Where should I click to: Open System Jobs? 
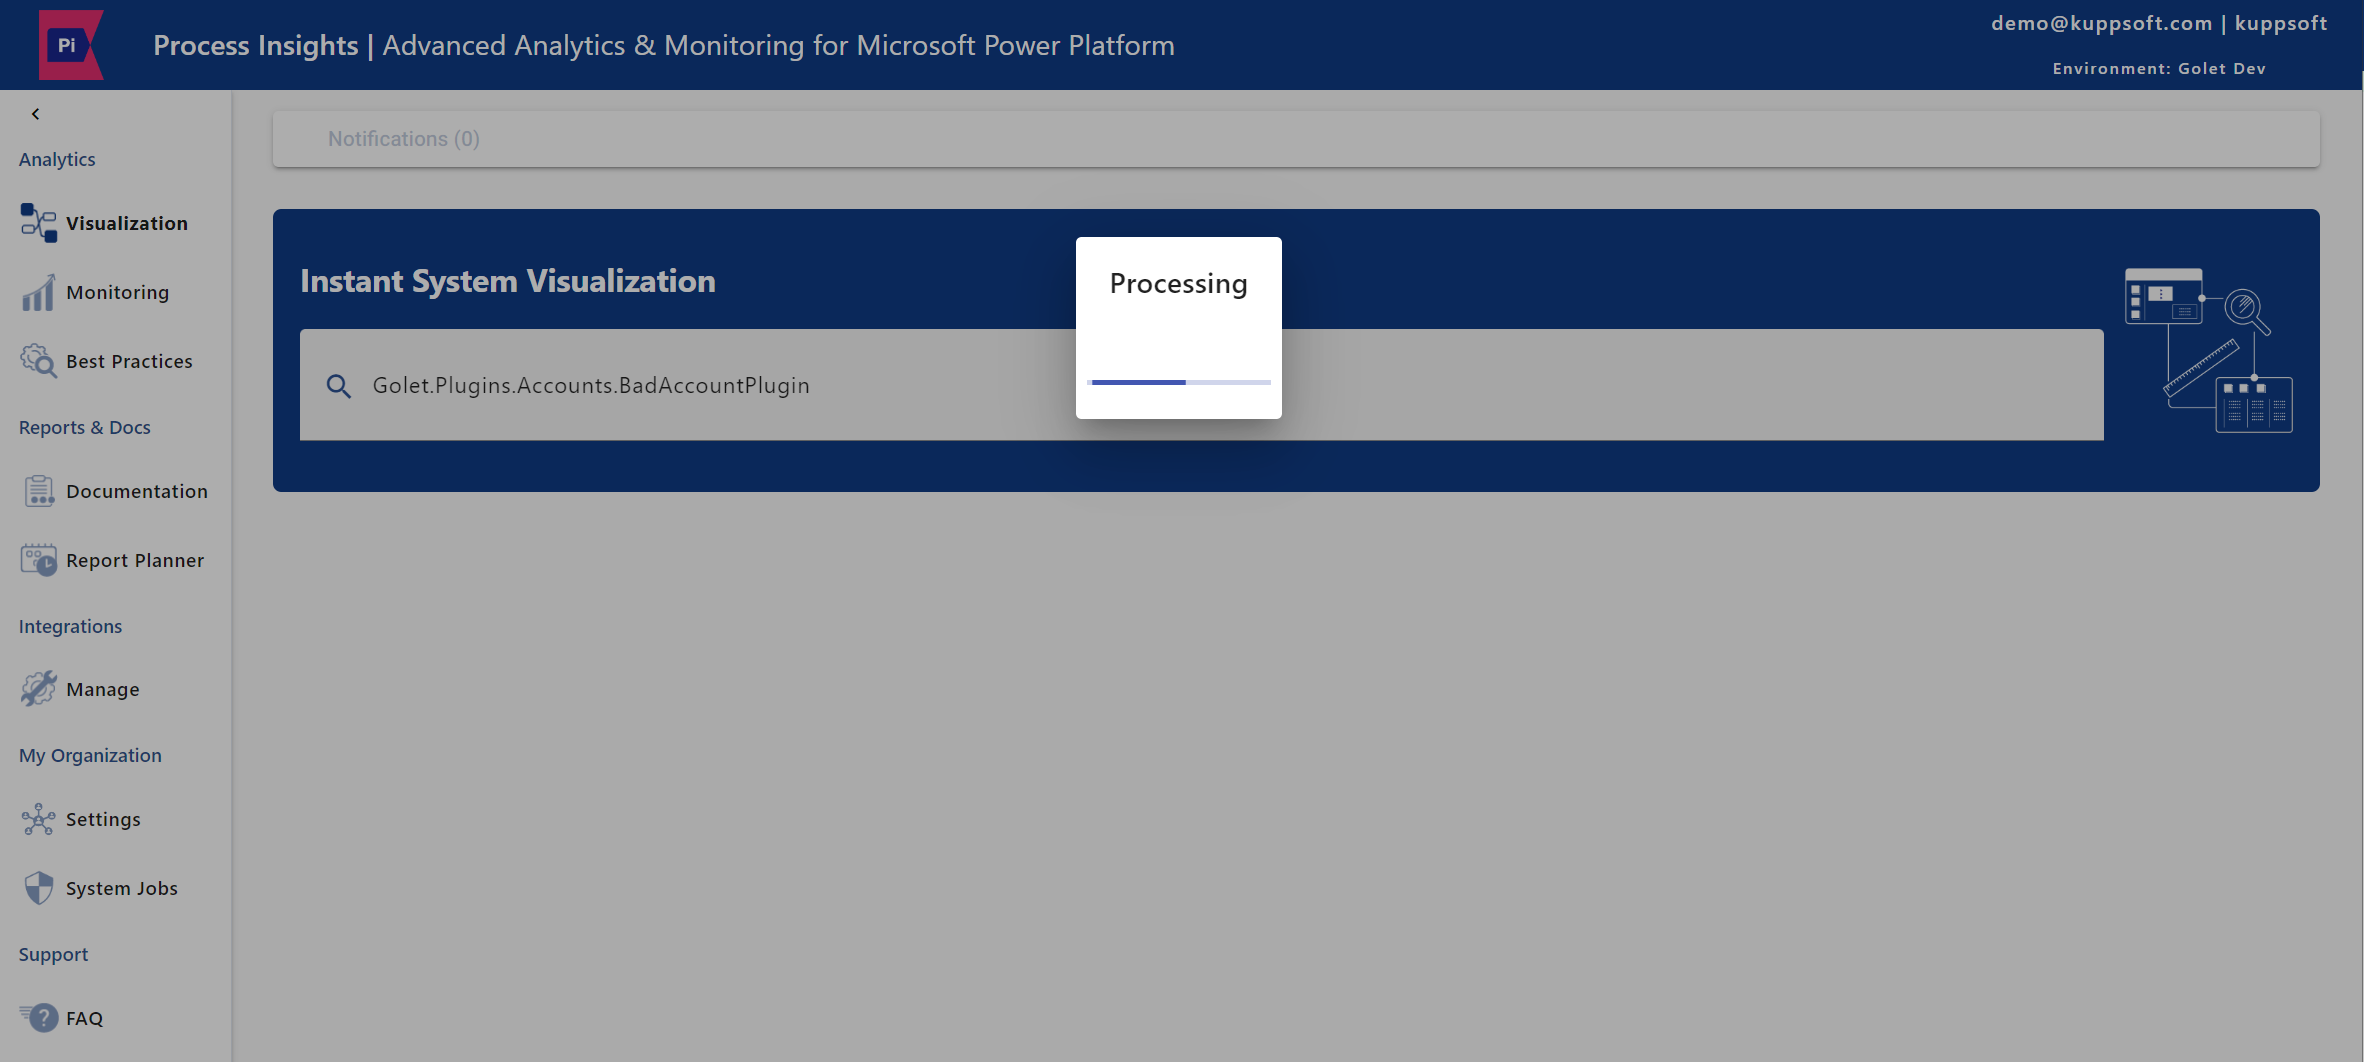(x=122, y=888)
